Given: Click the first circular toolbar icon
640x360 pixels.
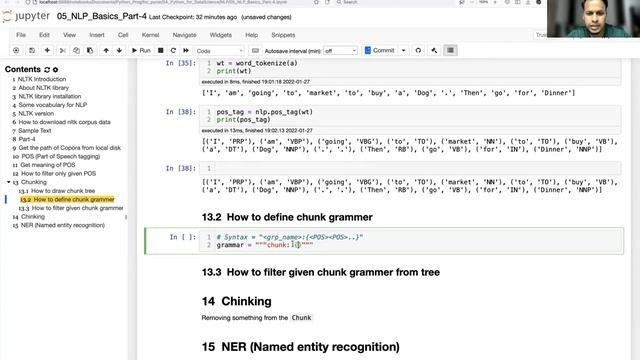Looking at the screenshot, I should pos(16,51).
